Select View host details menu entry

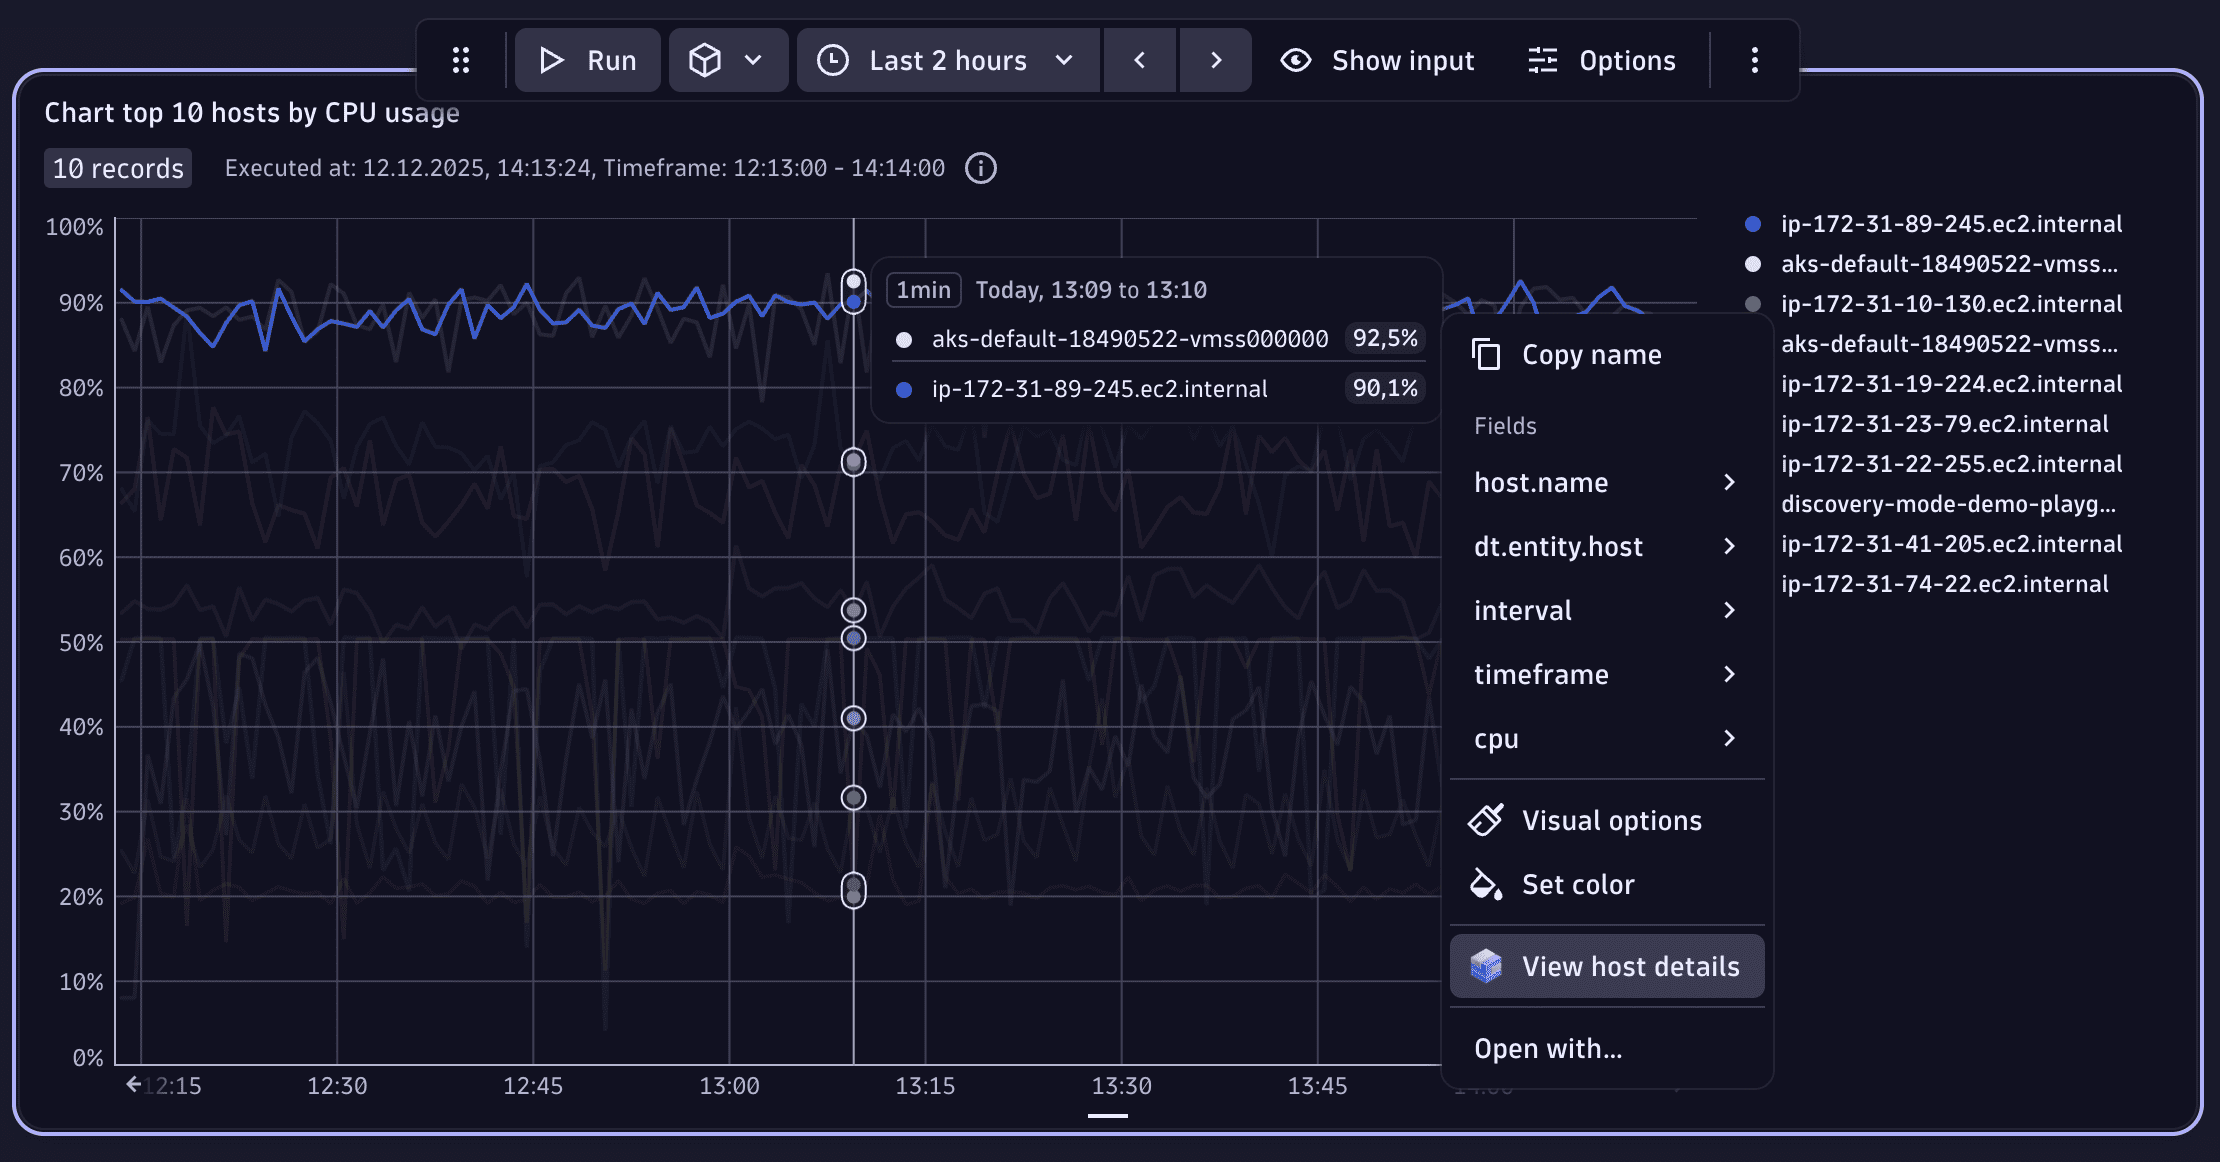tap(1607, 966)
